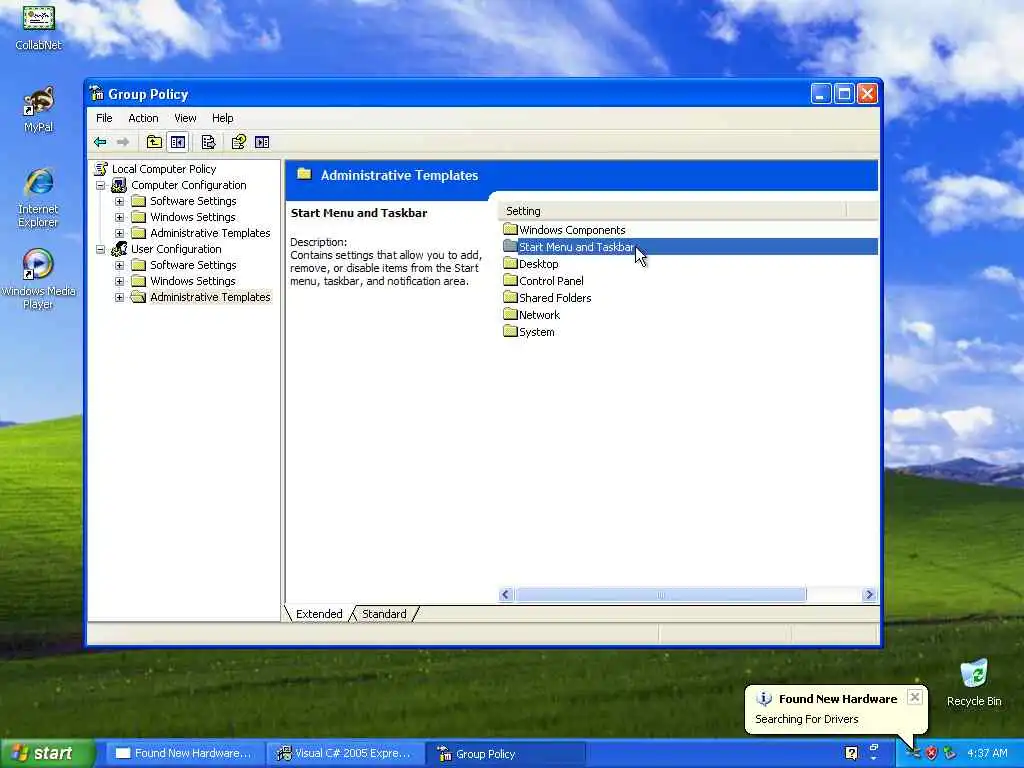Open the File menu

[x=104, y=118]
